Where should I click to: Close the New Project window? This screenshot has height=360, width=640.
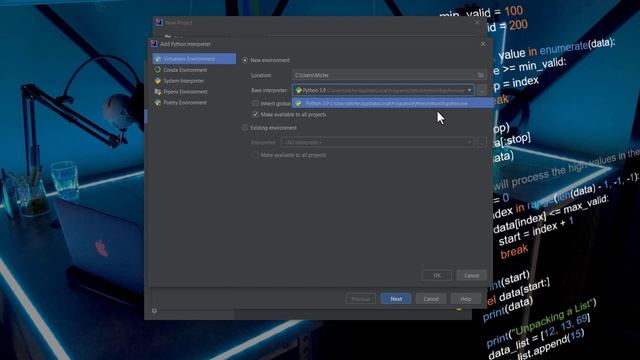click(x=477, y=22)
